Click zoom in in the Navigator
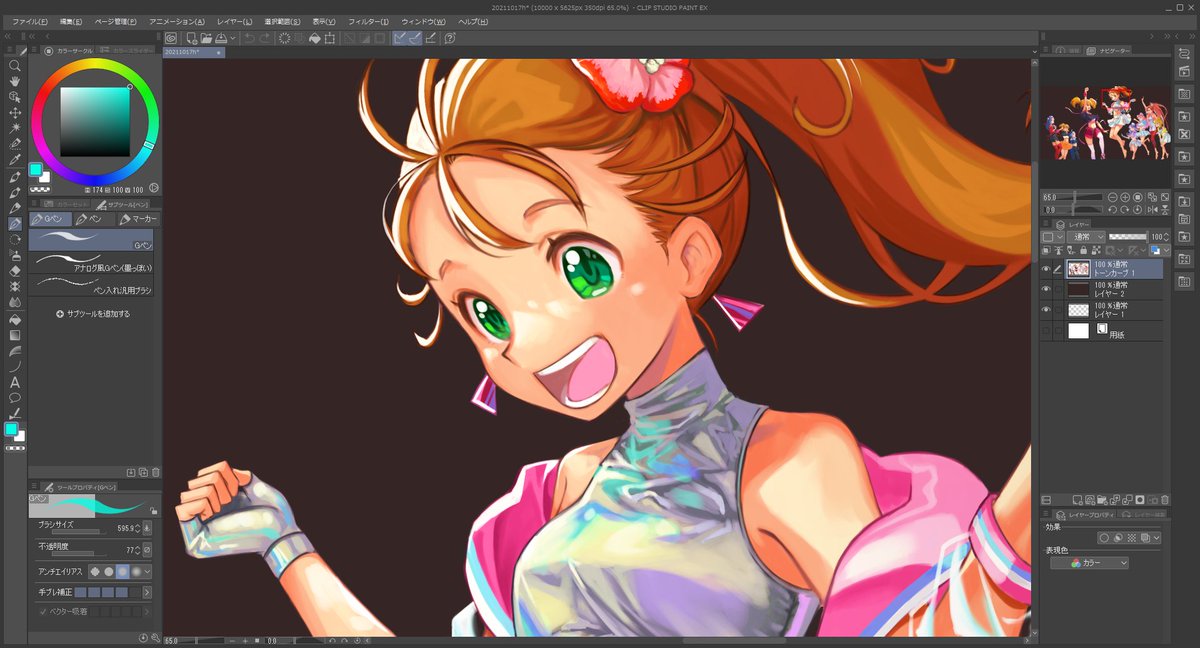The width and height of the screenshot is (1200, 648). [1125, 197]
